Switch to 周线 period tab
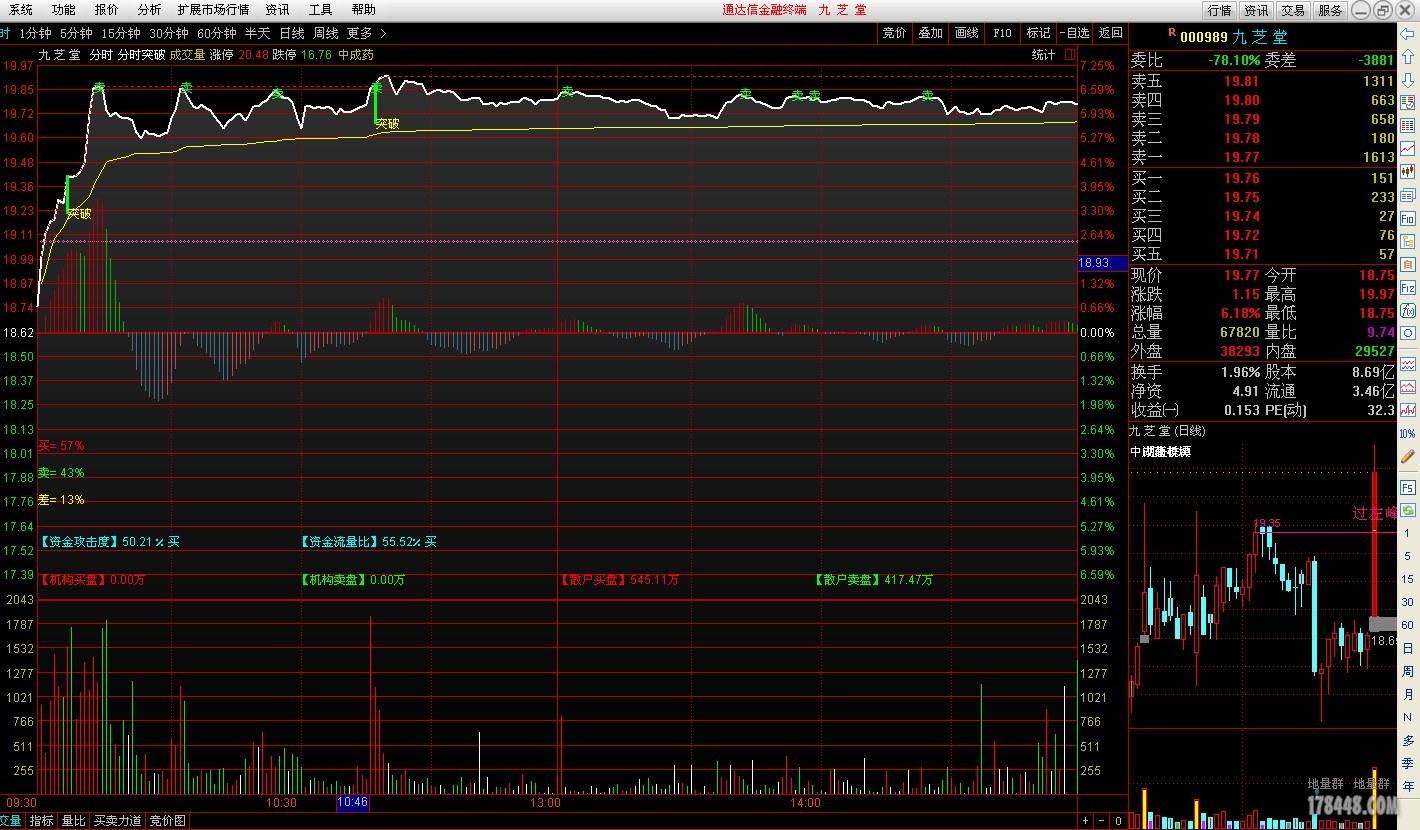Screen dimensions: 1420x830 coord(326,33)
